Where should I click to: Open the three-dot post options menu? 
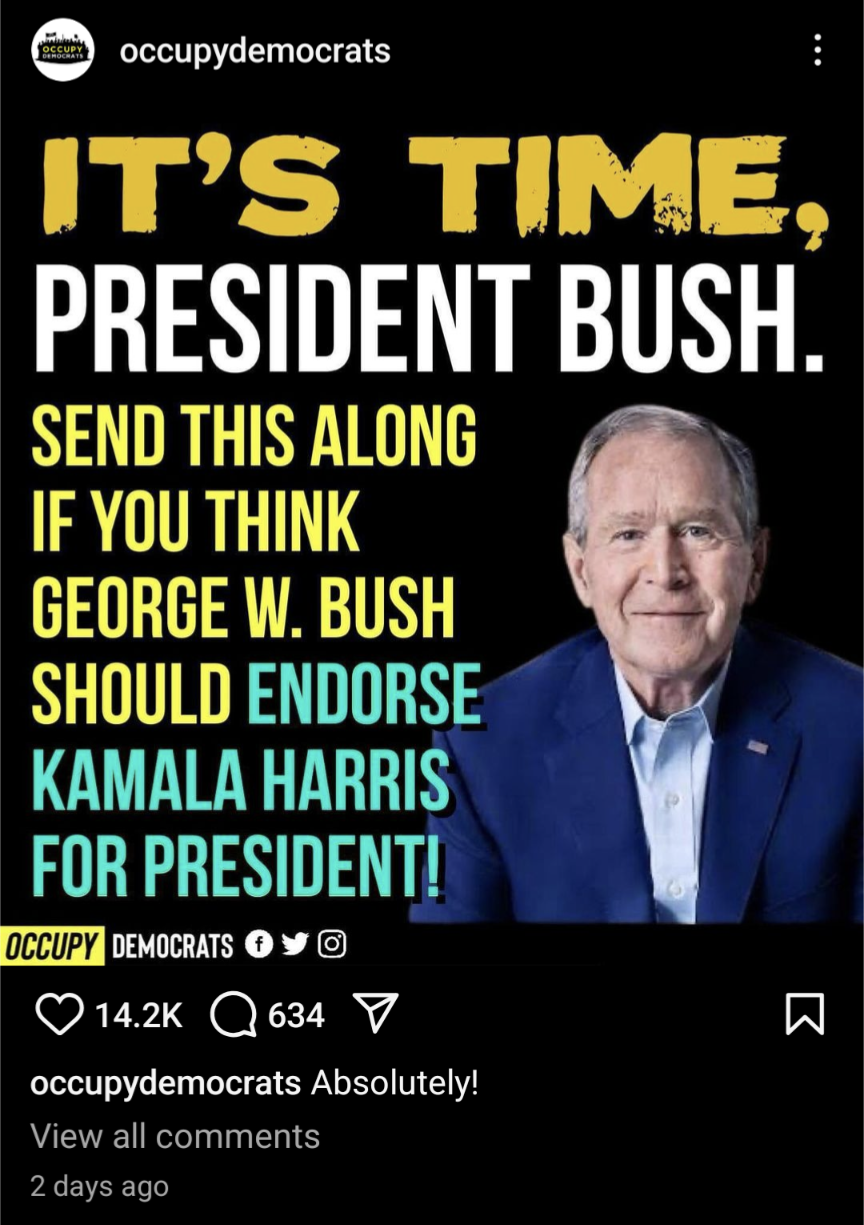click(x=818, y=50)
